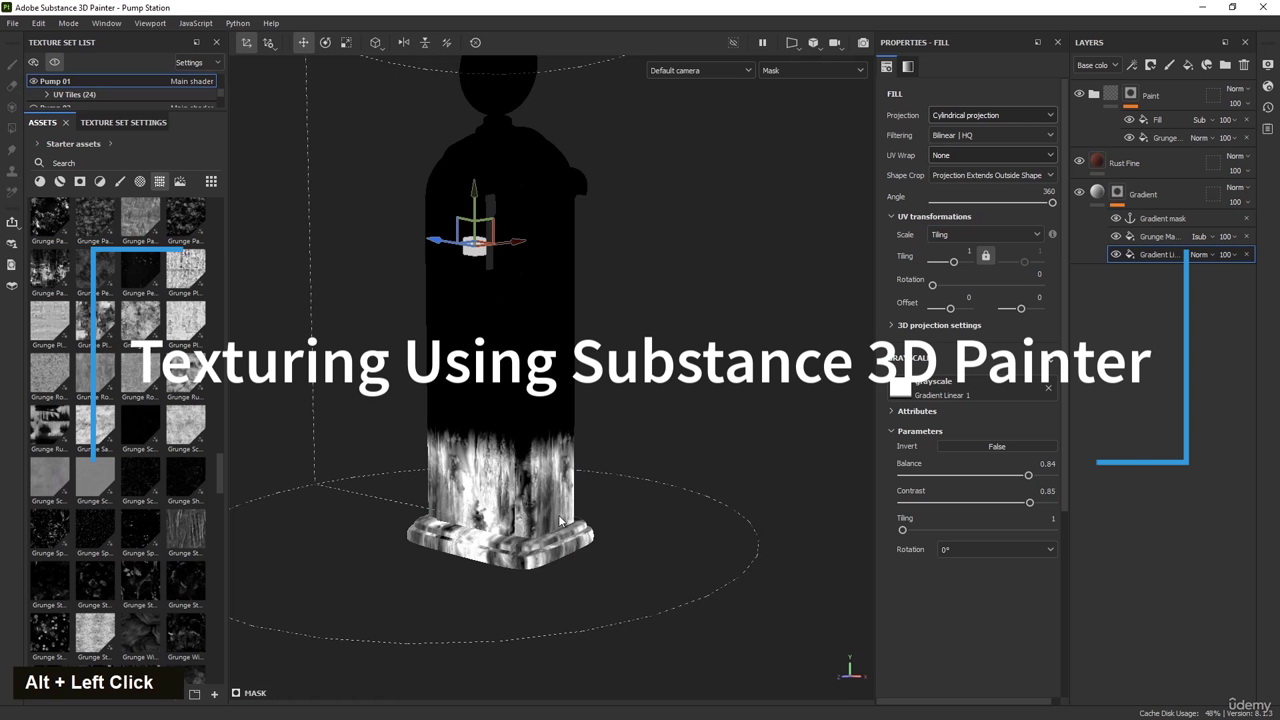1280x720 pixels.
Task: Filter assets by Brushes icon
Action: (x=120, y=181)
